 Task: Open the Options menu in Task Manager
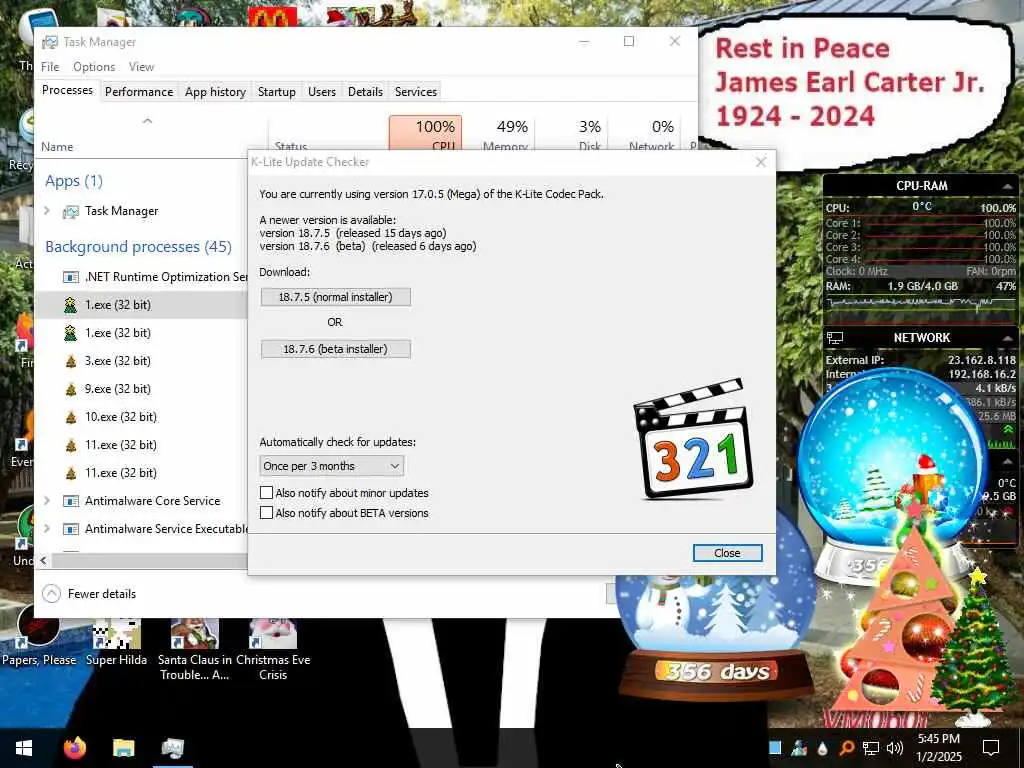coord(94,67)
